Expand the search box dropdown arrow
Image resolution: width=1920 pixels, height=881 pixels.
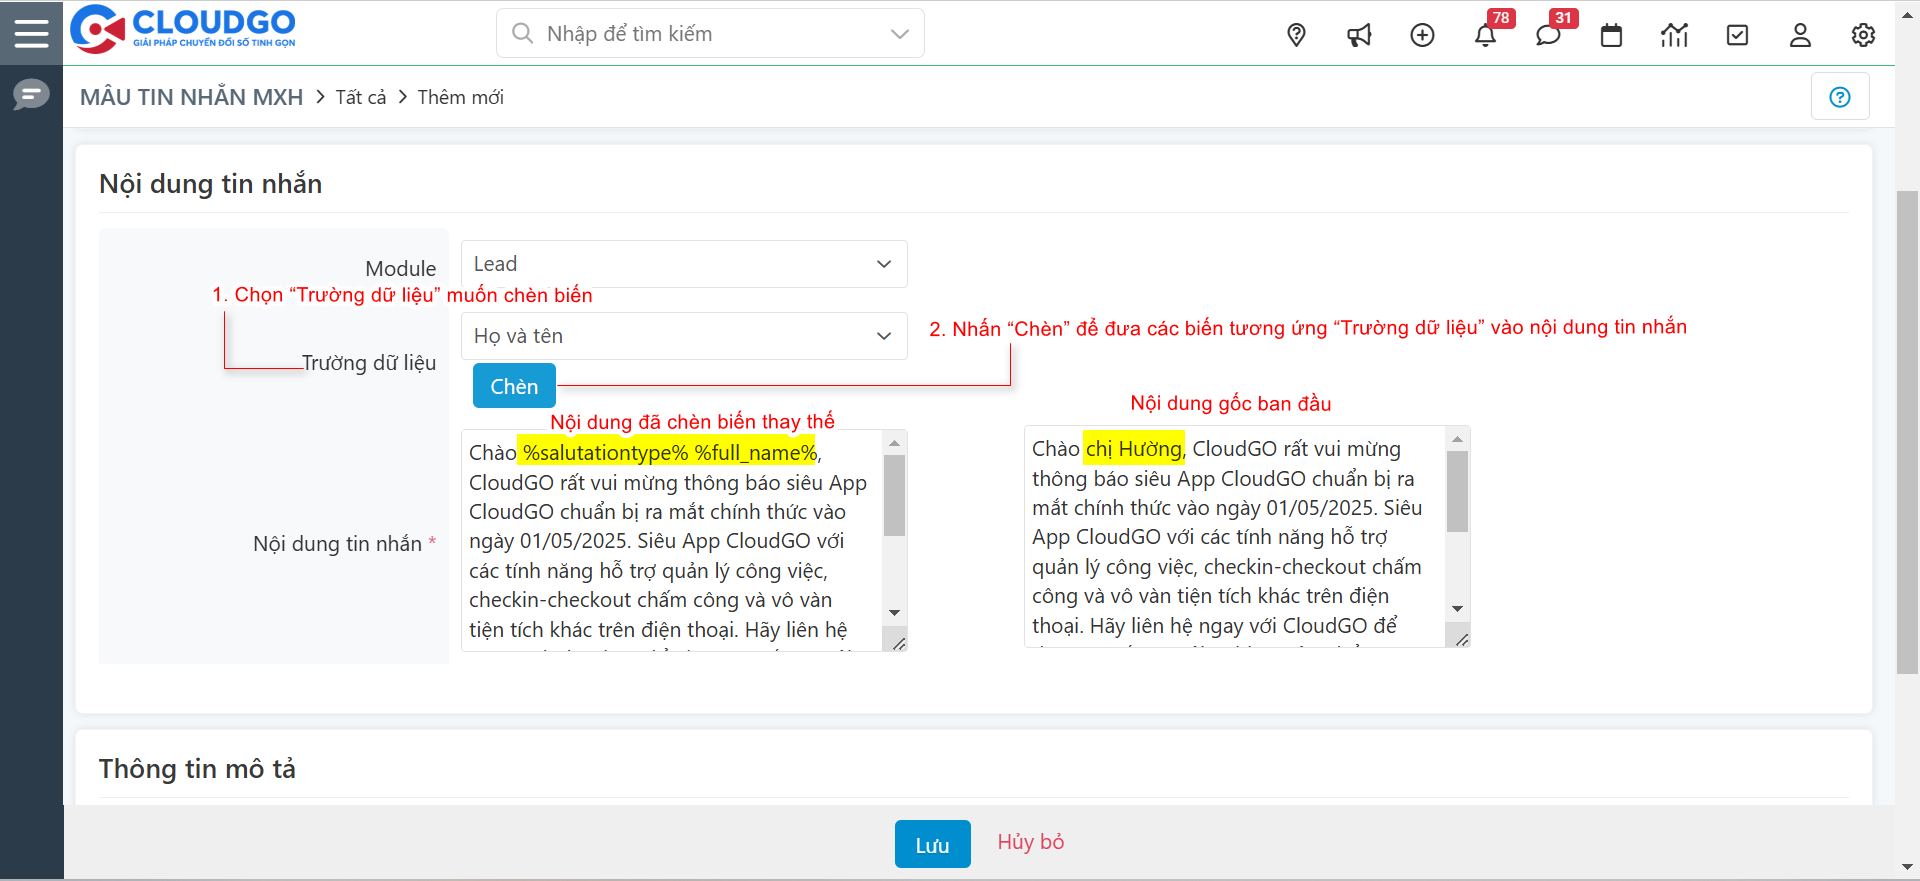(900, 34)
